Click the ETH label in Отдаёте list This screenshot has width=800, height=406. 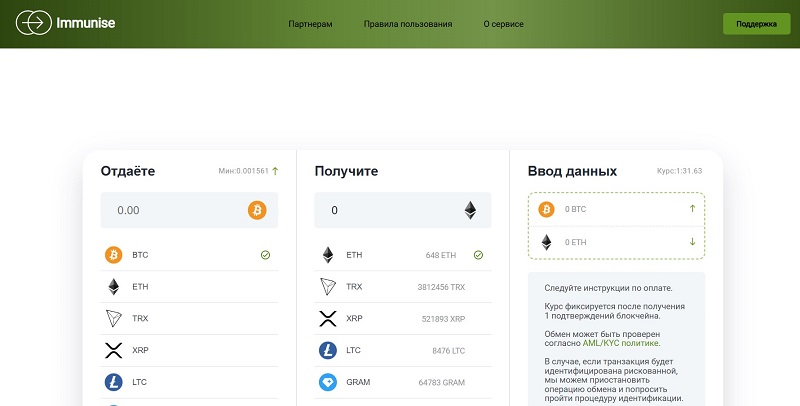click(x=140, y=287)
